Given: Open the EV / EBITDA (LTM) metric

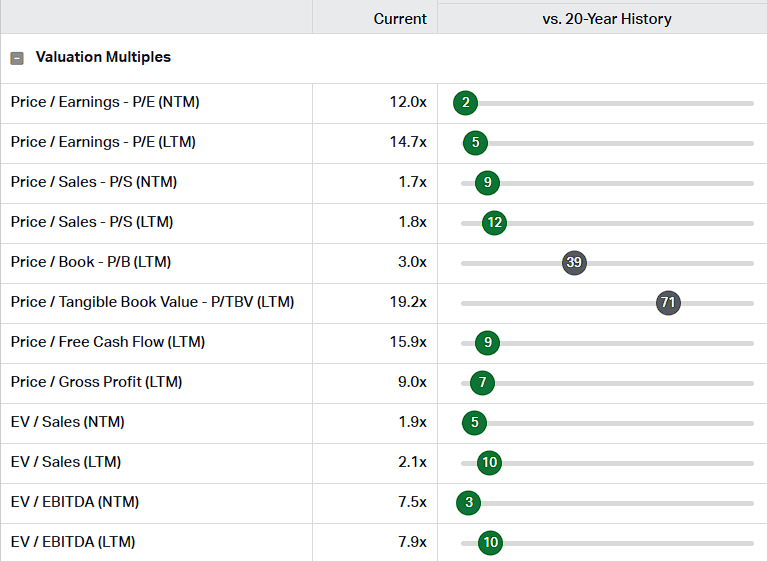Looking at the screenshot, I should point(73,542).
